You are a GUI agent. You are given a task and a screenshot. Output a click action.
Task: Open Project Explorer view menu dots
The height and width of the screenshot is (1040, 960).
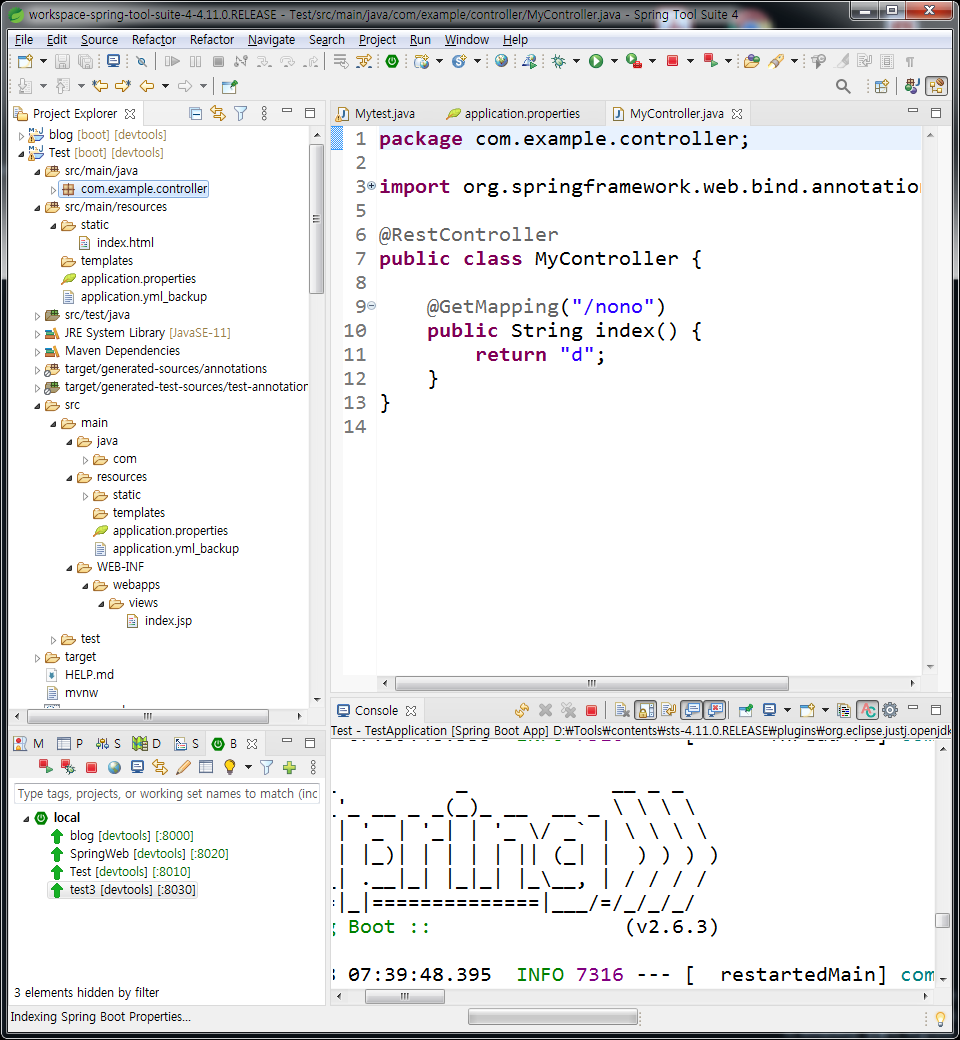pos(264,113)
